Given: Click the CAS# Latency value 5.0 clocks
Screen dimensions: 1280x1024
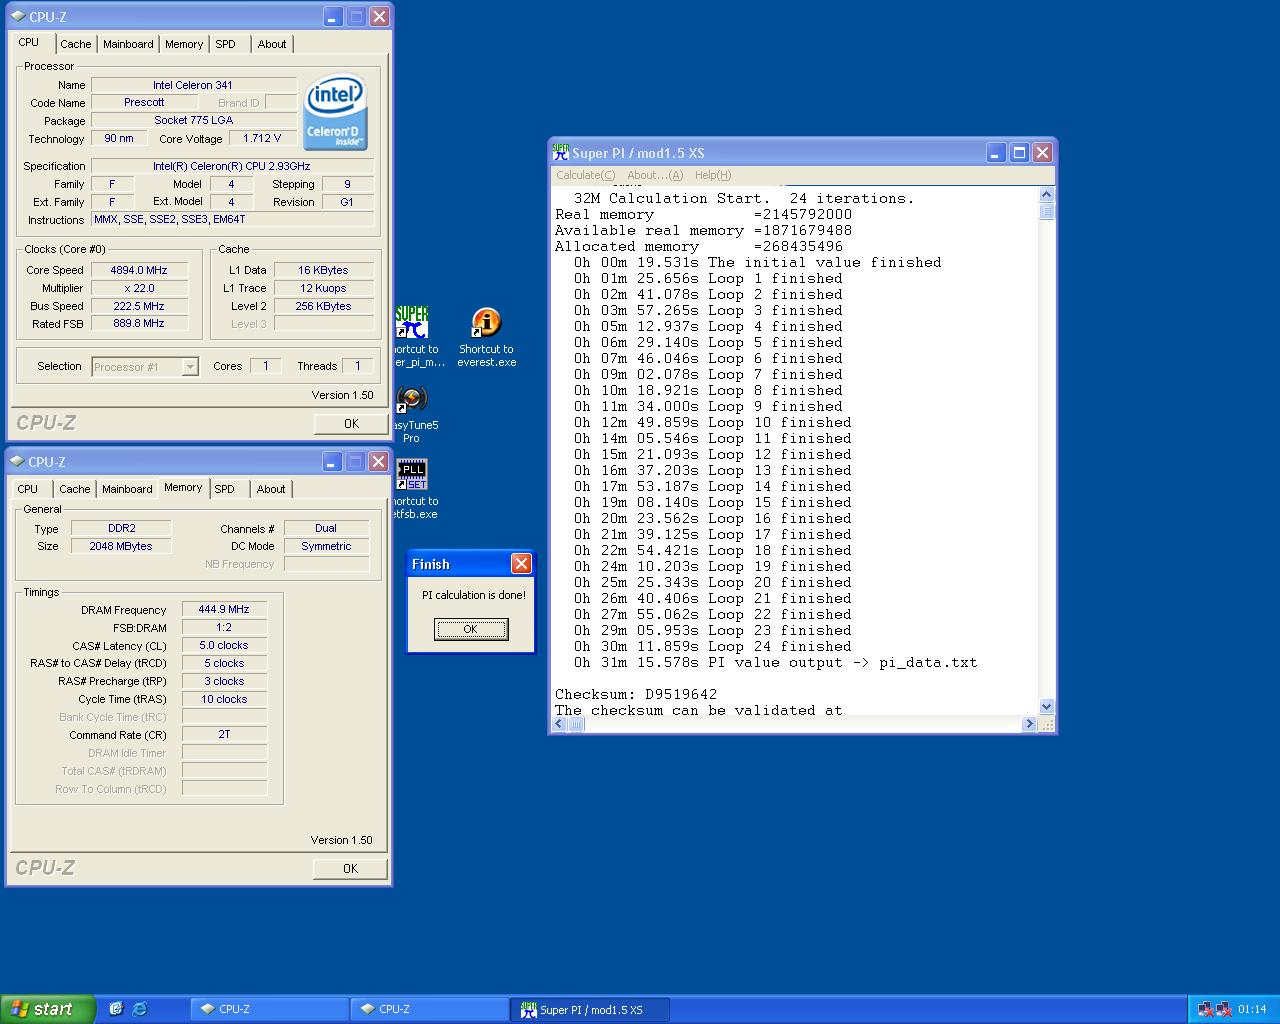Looking at the screenshot, I should (x=224, y=645).
